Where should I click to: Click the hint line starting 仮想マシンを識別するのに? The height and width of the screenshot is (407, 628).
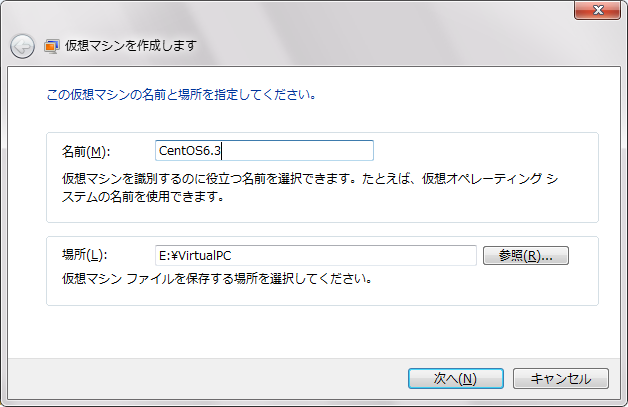click(x=310, y=179)
